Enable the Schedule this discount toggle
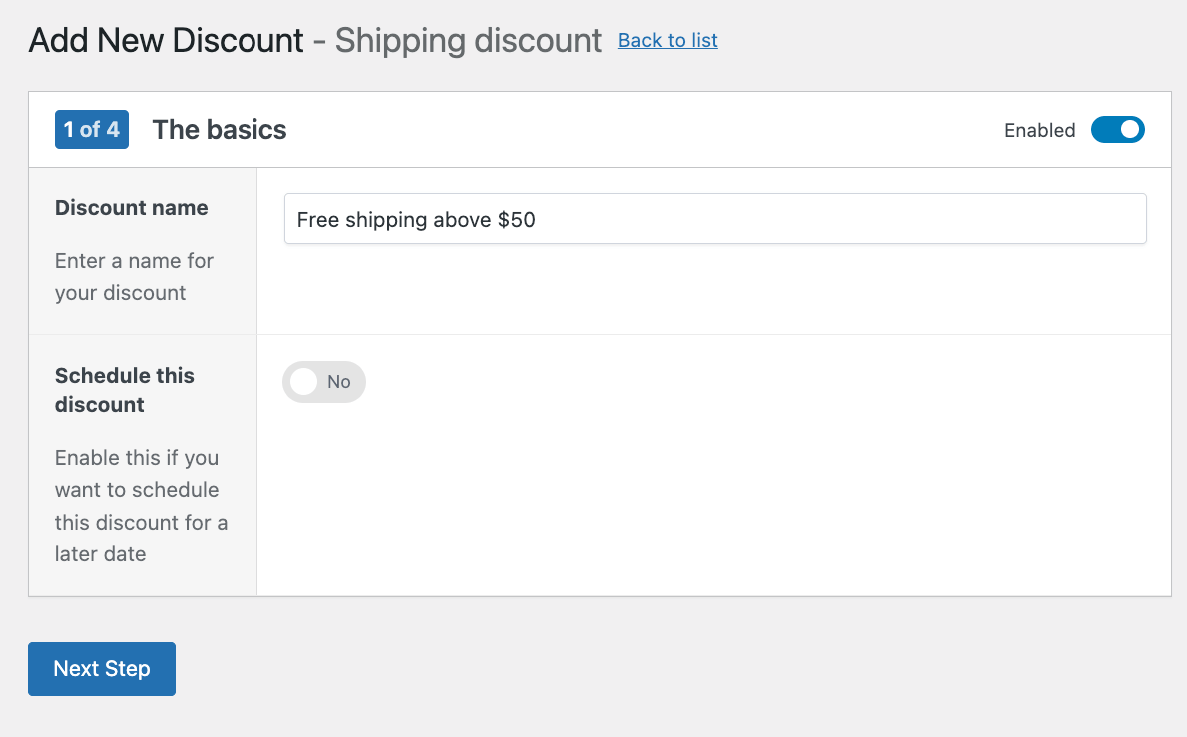1187x737 pixels. (323, 382)
